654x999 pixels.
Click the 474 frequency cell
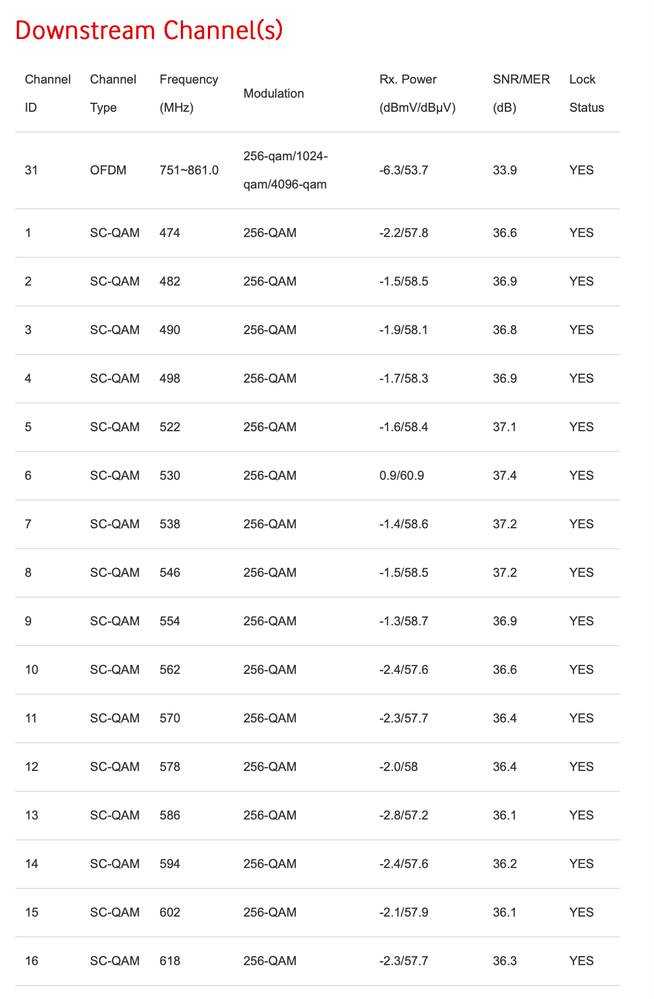(170, 233)
